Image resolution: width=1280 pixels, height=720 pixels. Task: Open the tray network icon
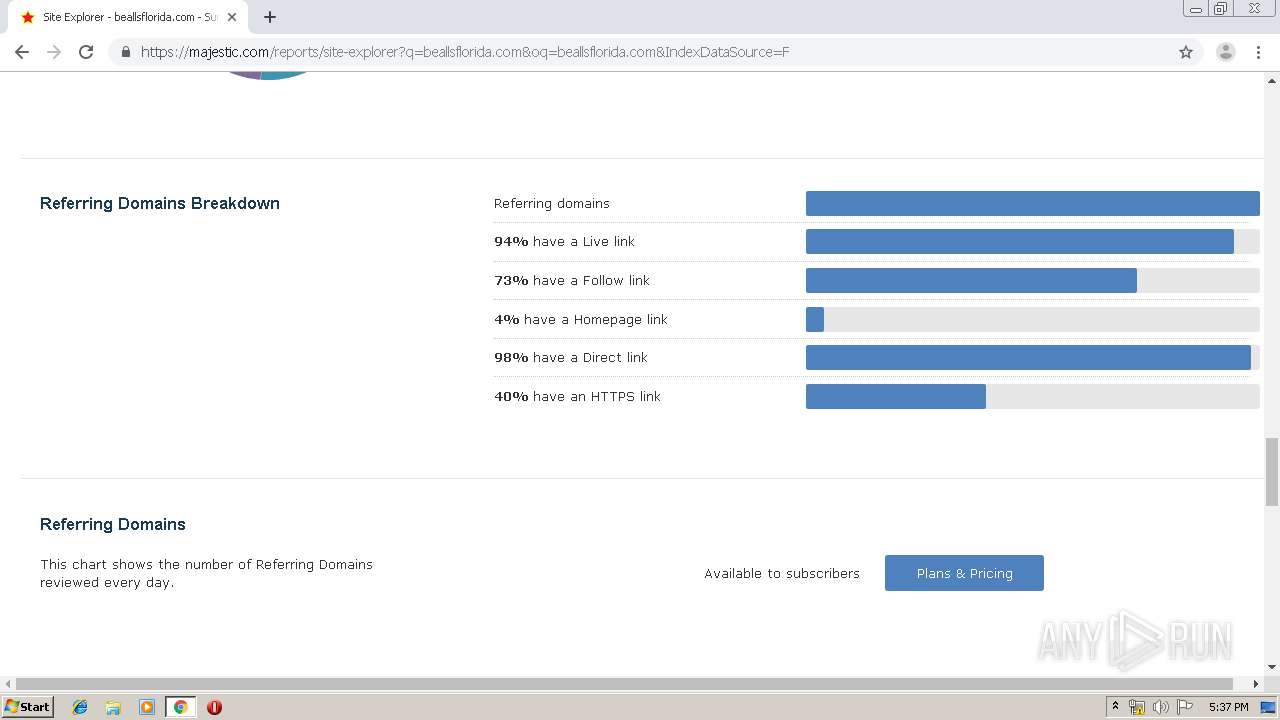tap(1137, 706)
